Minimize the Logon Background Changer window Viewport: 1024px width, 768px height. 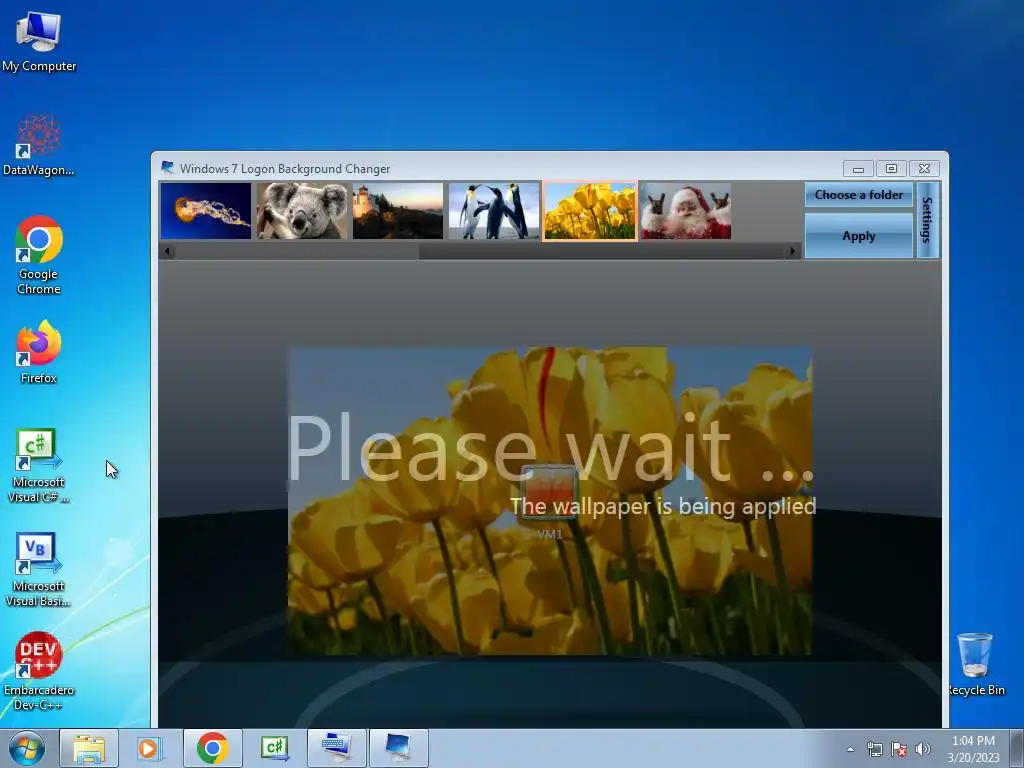tap(858, 168)
